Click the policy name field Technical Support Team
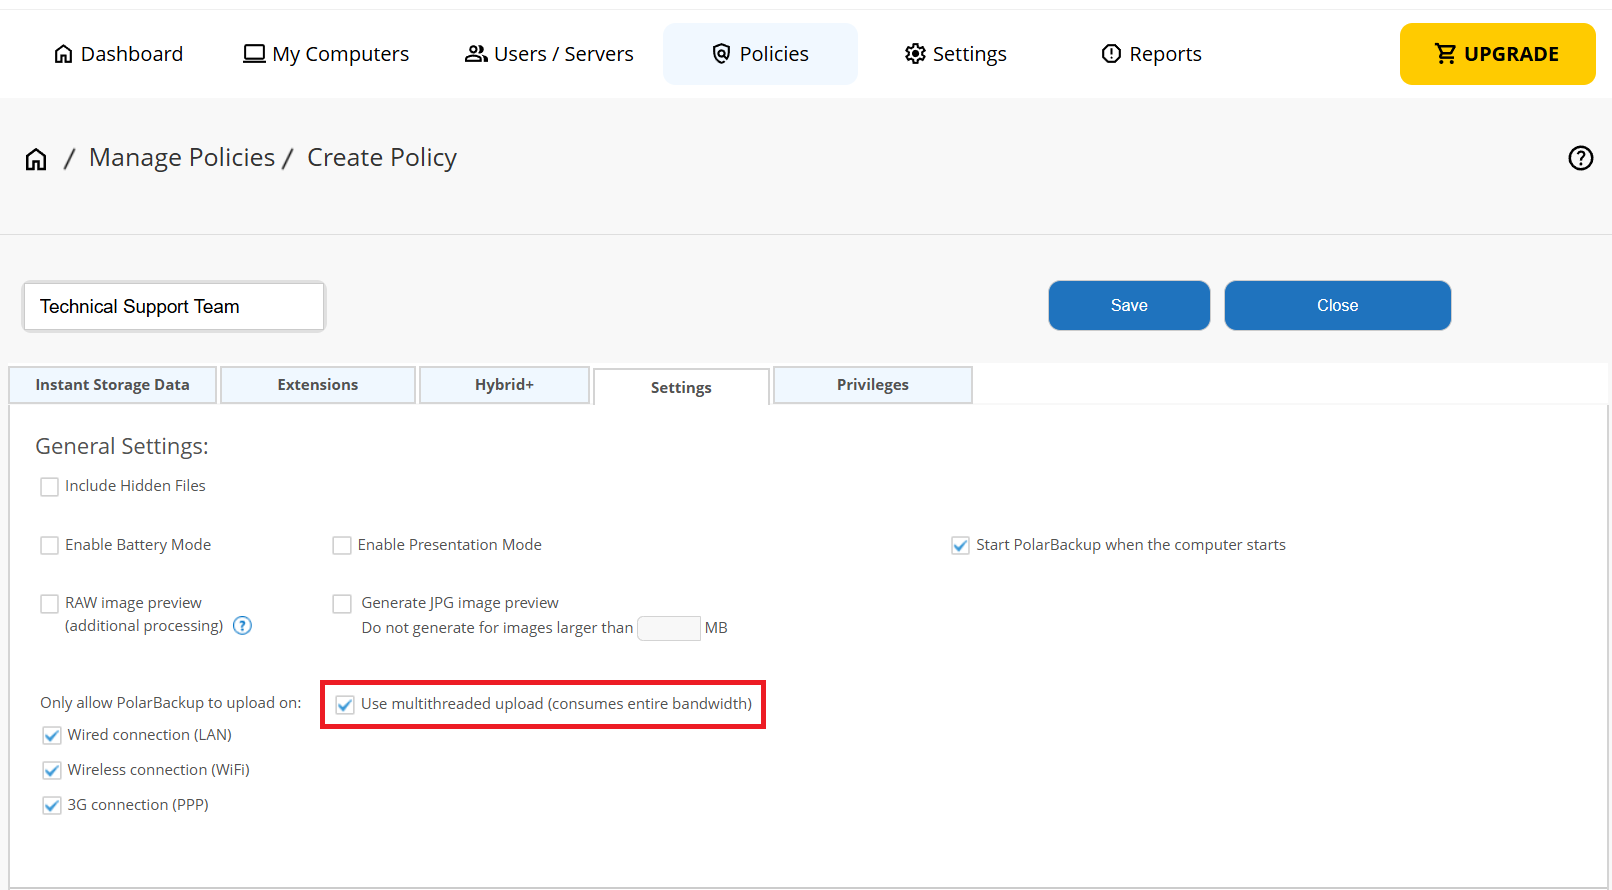Image resolution: width=1612 pixels, height=890 pixels. [174, 306]
